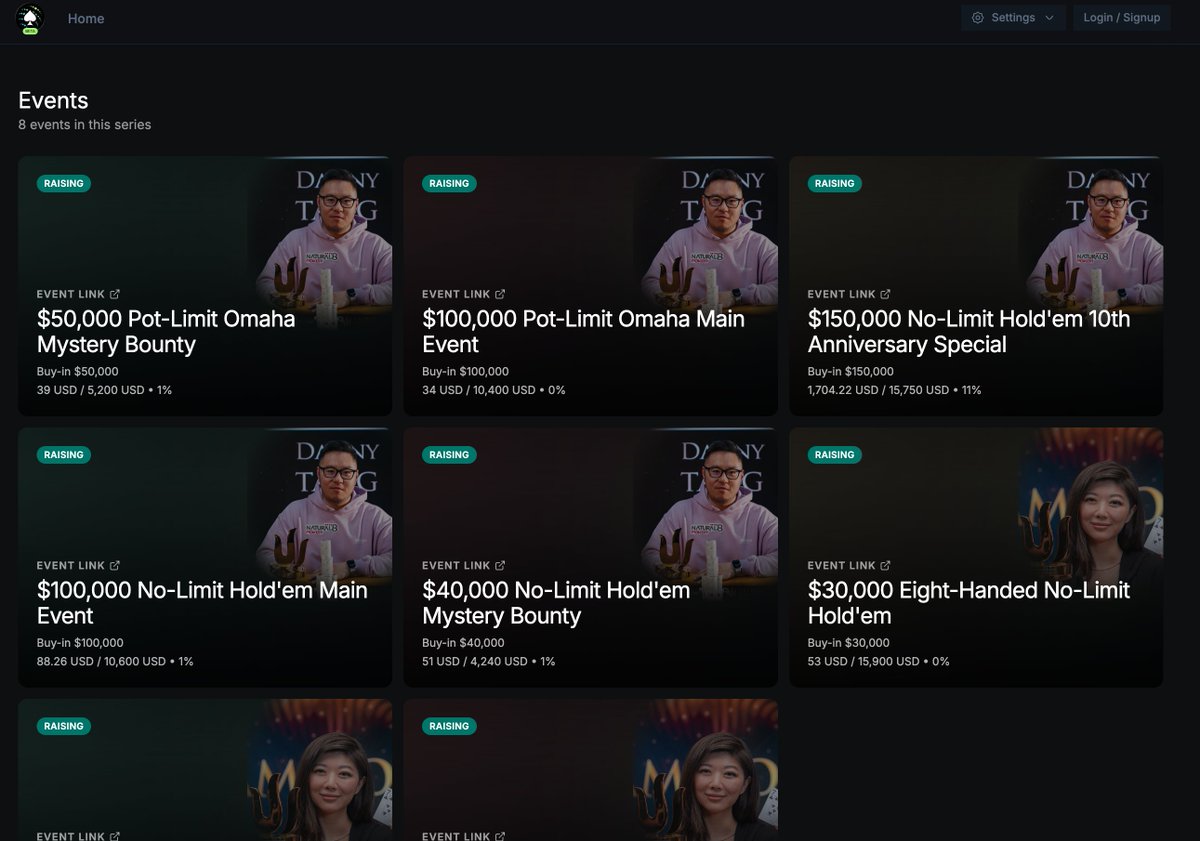This screenshot has height=841, width=1200.
Task: Click RAISING badge on $30,000 Eight-Handed card
Action: point(835,454)
